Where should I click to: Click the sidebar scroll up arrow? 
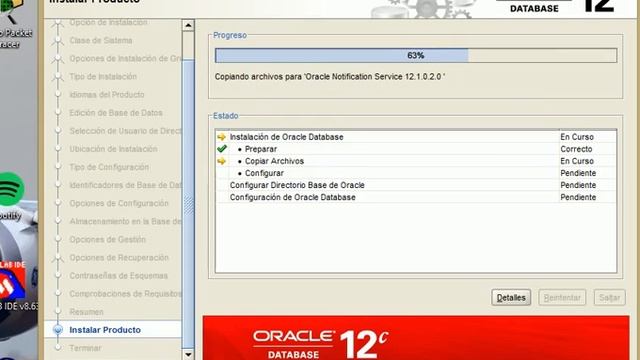(x=188, y=25)
